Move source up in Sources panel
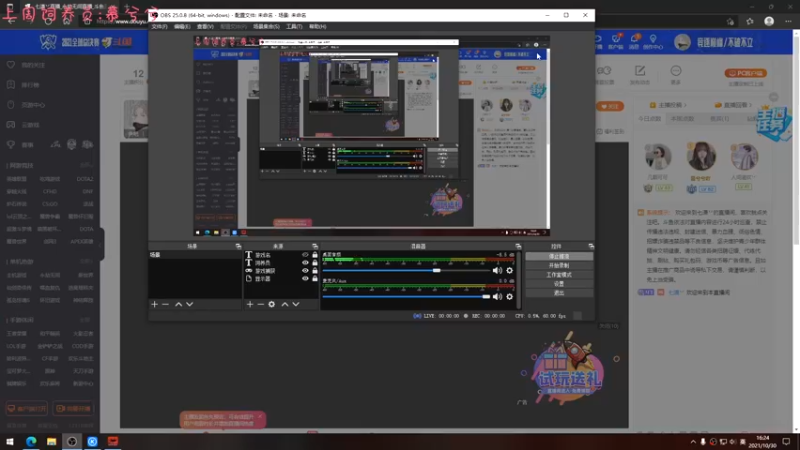Viewport: 800px width, 450px height. pos(285,304)
